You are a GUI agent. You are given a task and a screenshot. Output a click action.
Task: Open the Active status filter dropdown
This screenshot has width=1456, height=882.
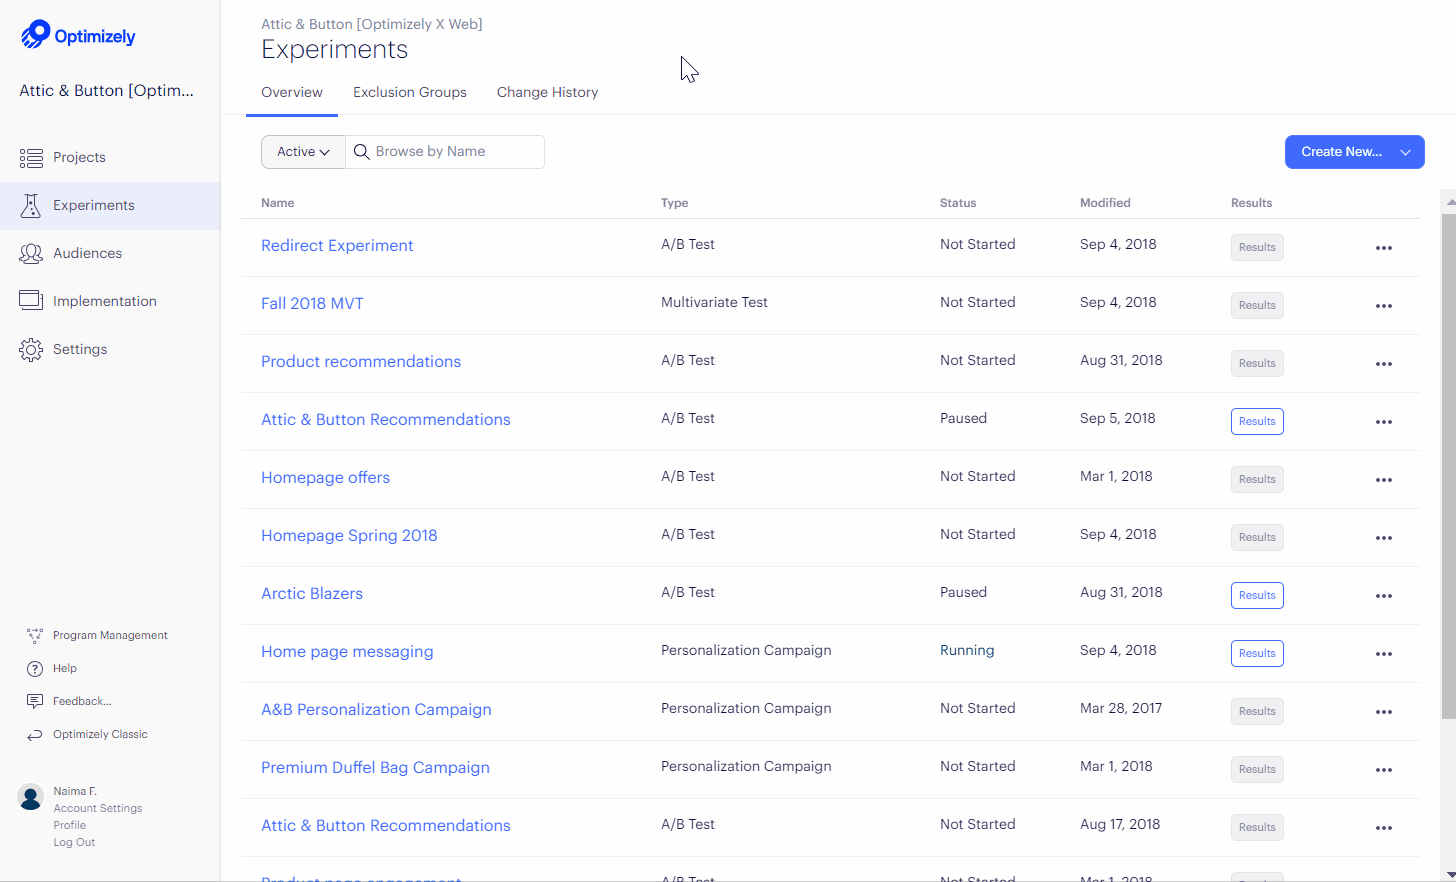[x=302, y=151]
